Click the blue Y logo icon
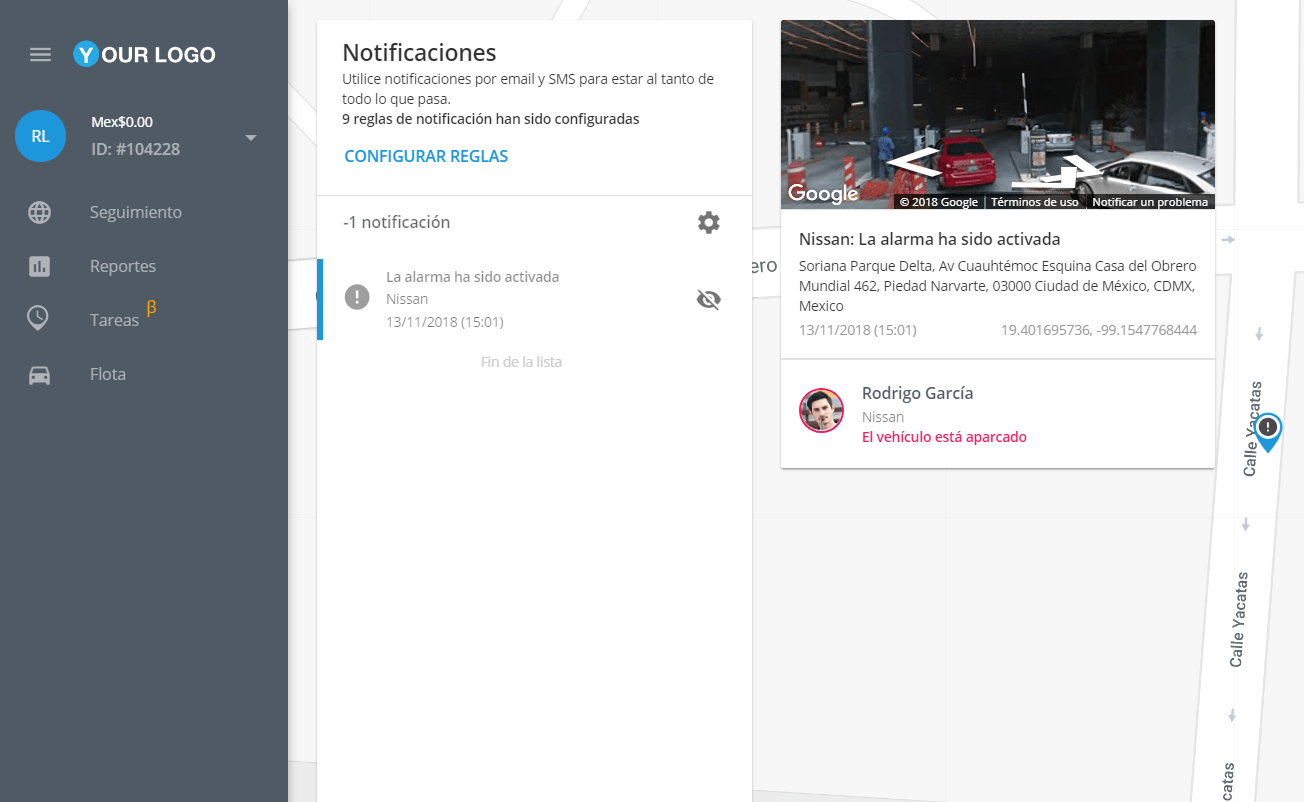This screenshot has width=1304, height=802. tap(86, 54)
